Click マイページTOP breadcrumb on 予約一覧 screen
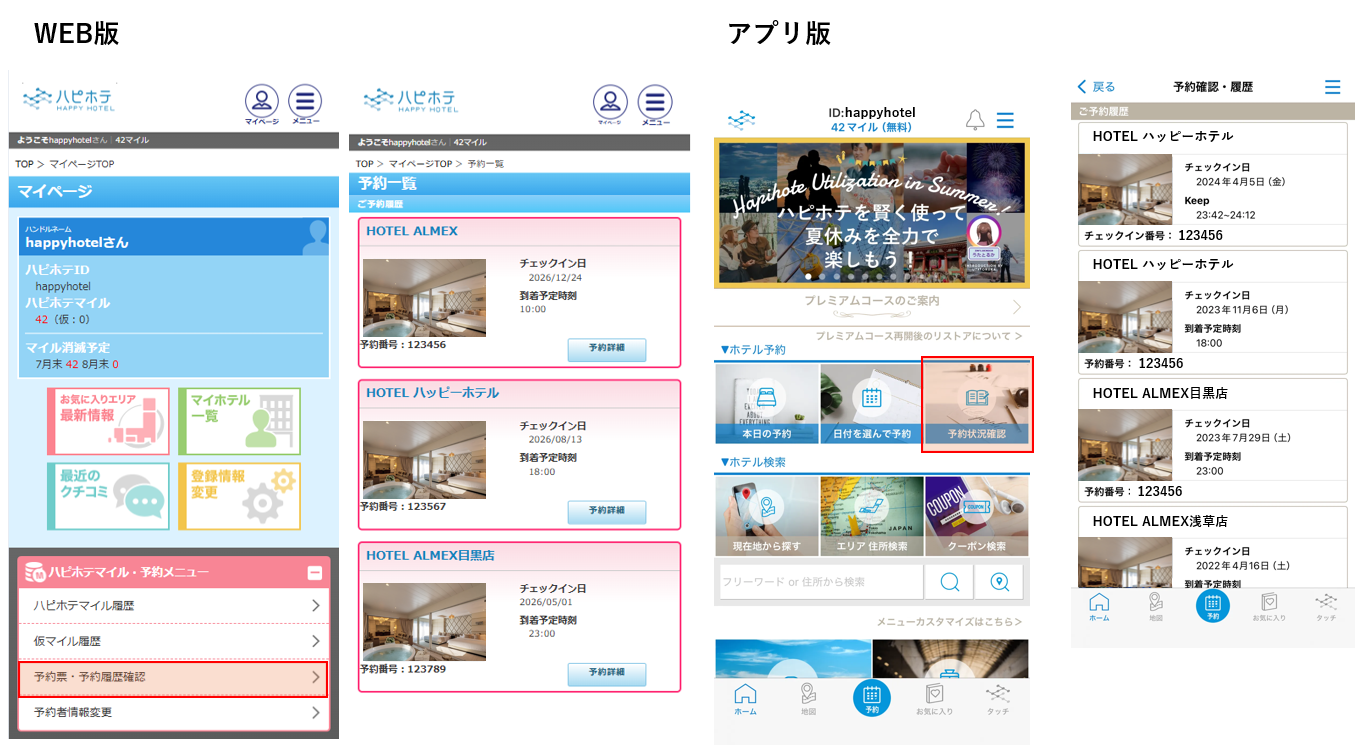1369x747 pixels. coord(420,163)
